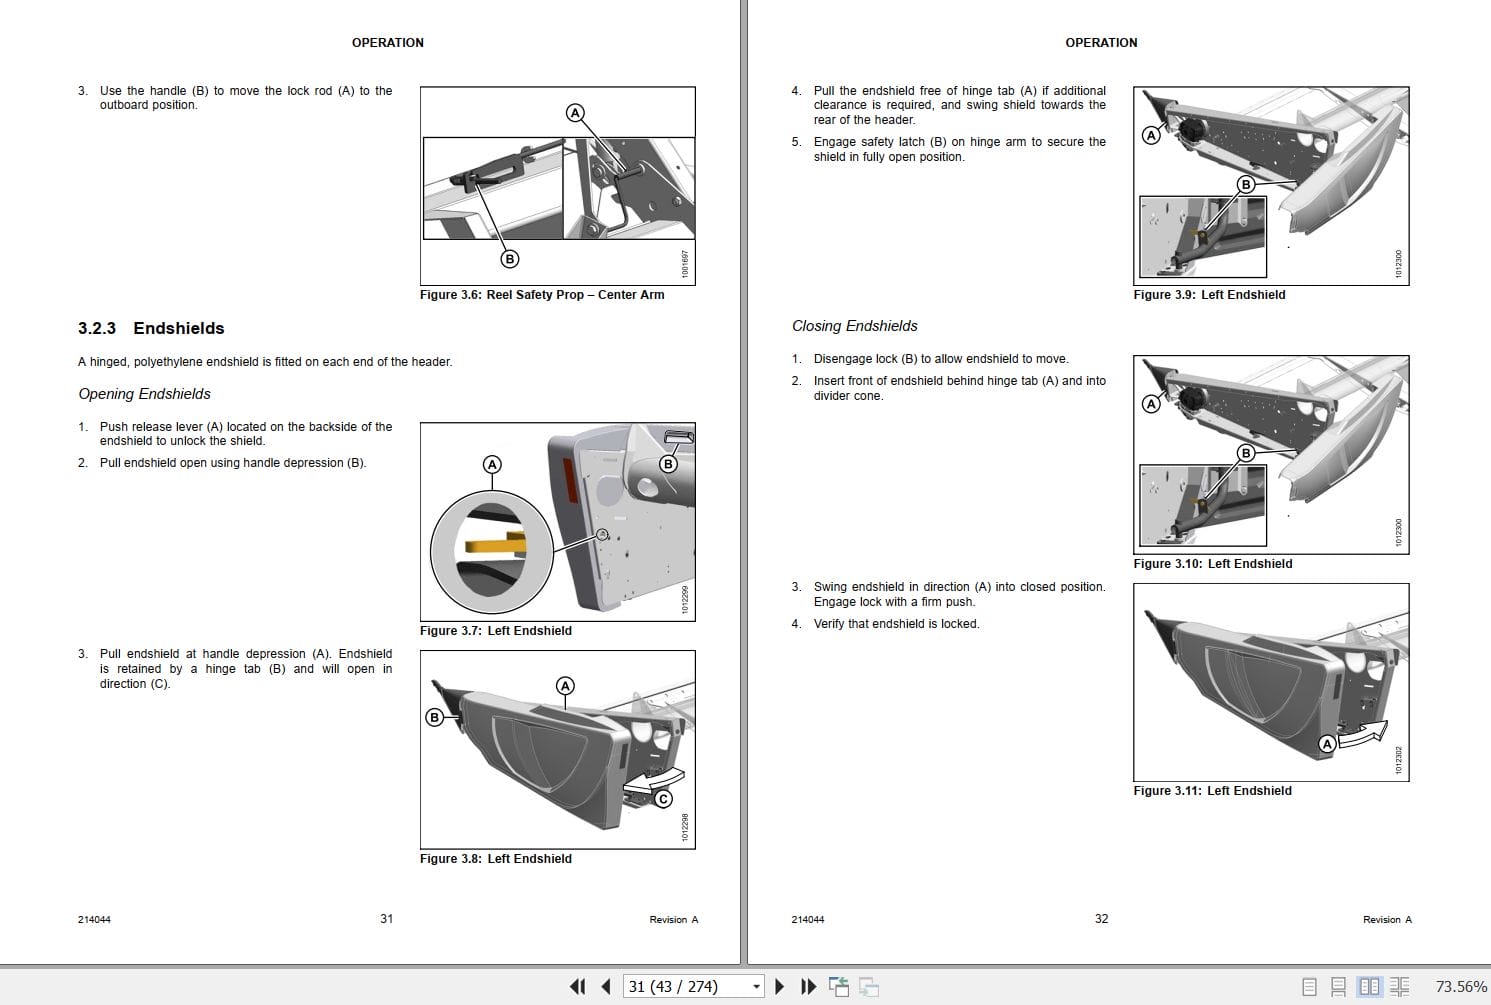This screenshot has width=1491, height=1005.
Task: Click the 73.56% zoom level
Action: [1461, 987]
